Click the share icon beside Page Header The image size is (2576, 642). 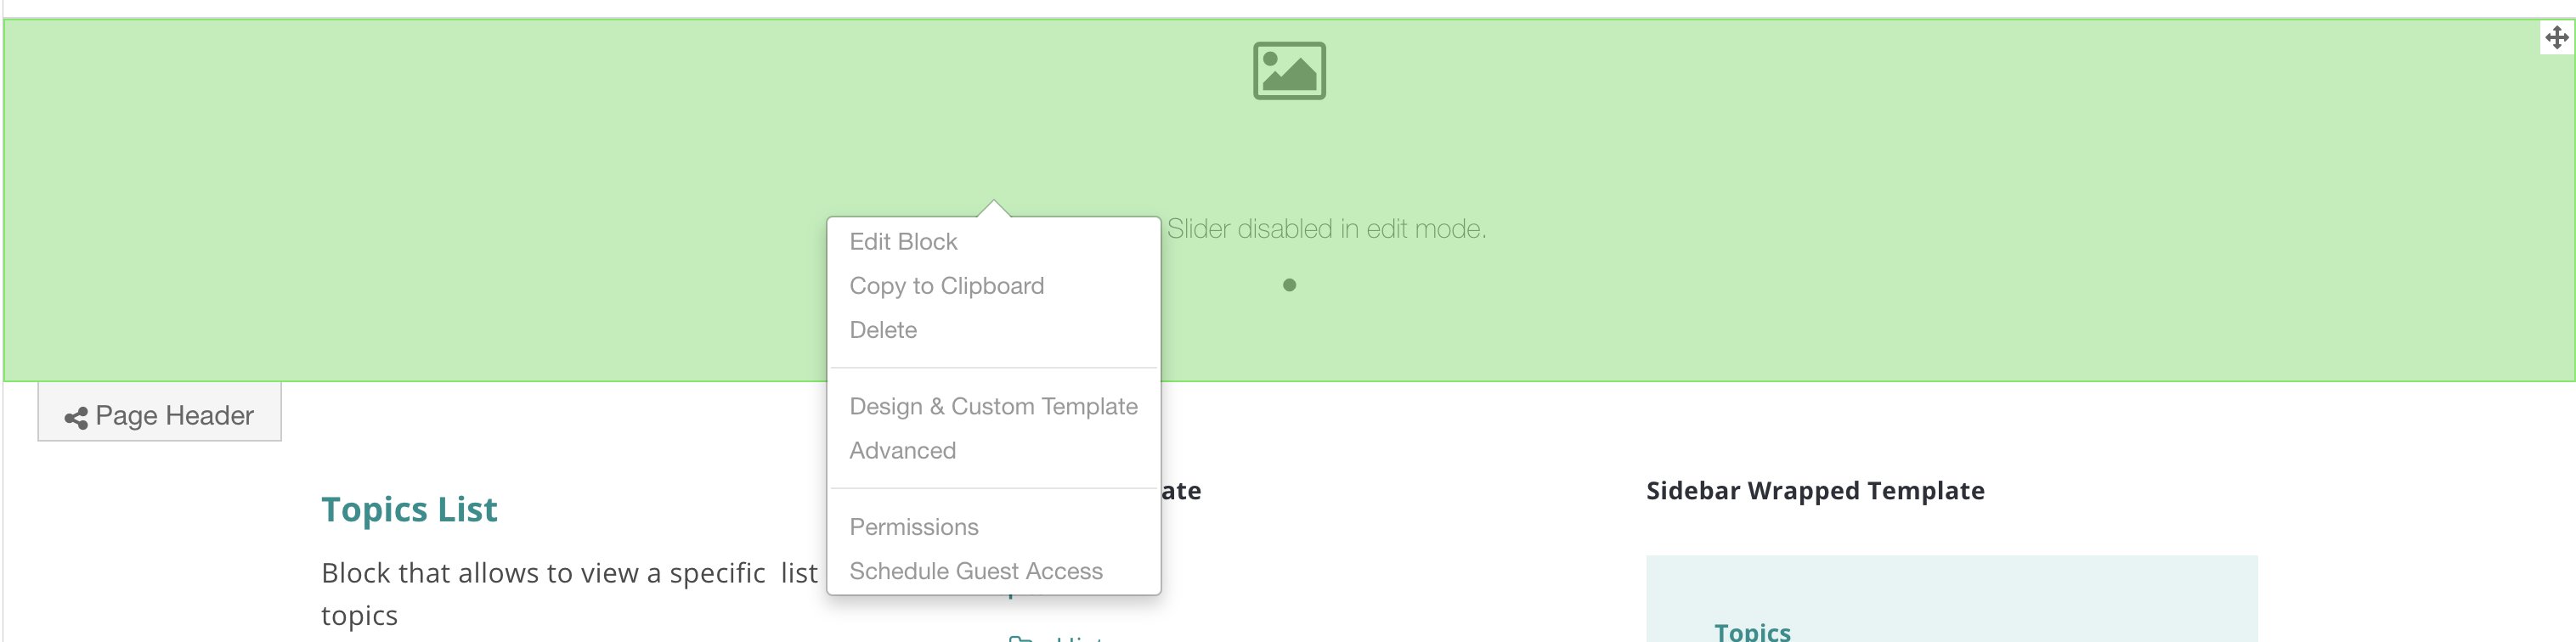tap(76, 417)
